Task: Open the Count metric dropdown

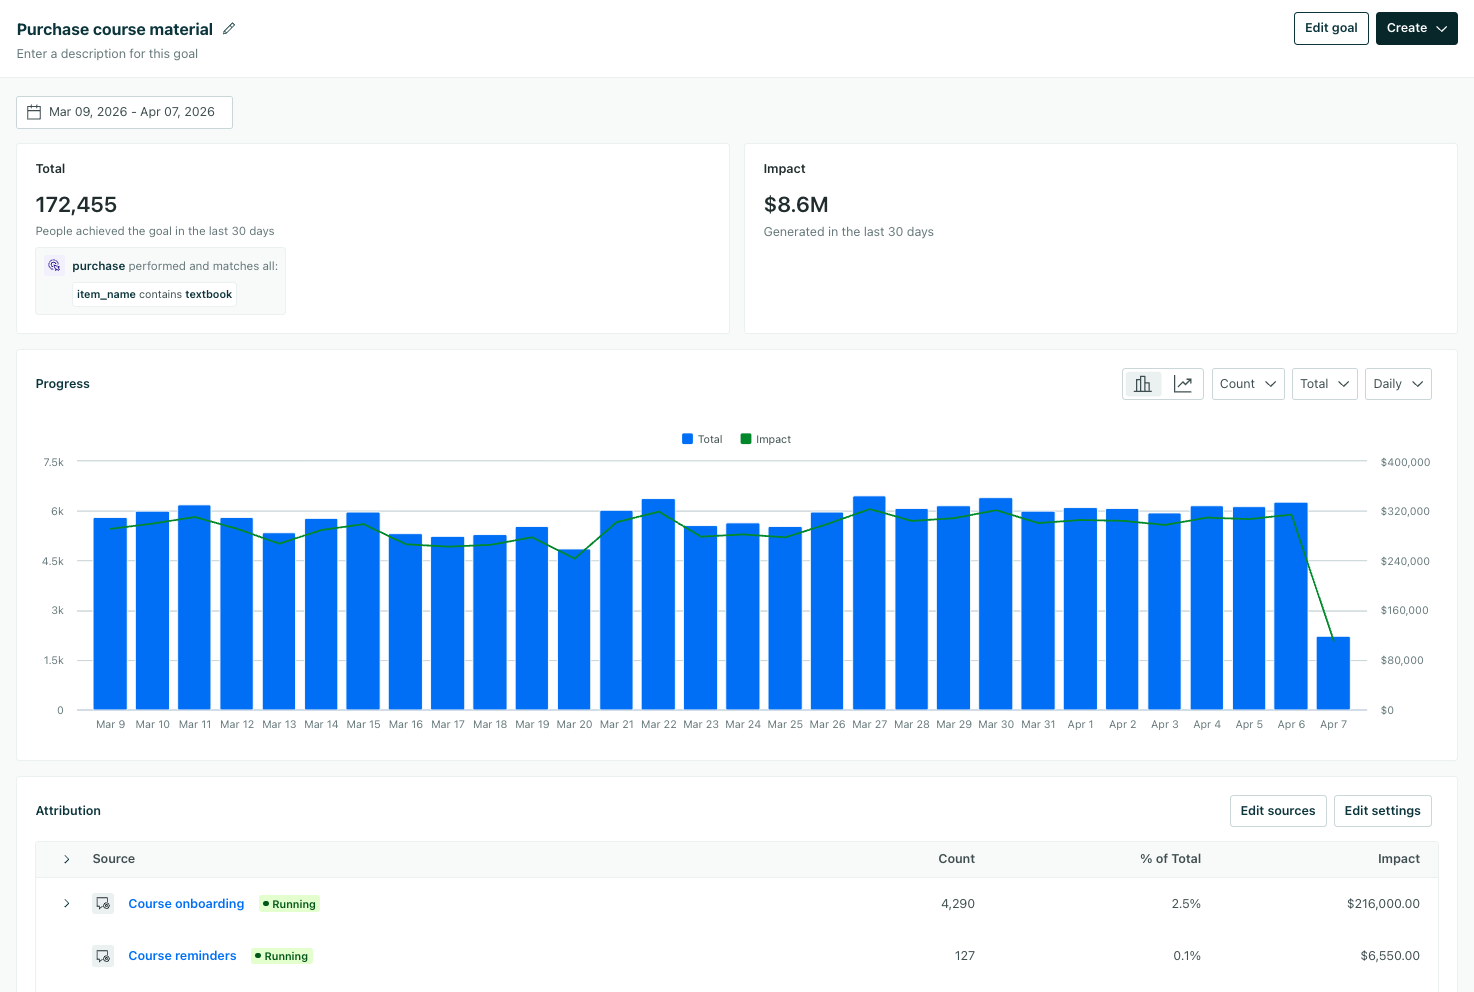Action: pyautogui.click(x=1247, y=383)
